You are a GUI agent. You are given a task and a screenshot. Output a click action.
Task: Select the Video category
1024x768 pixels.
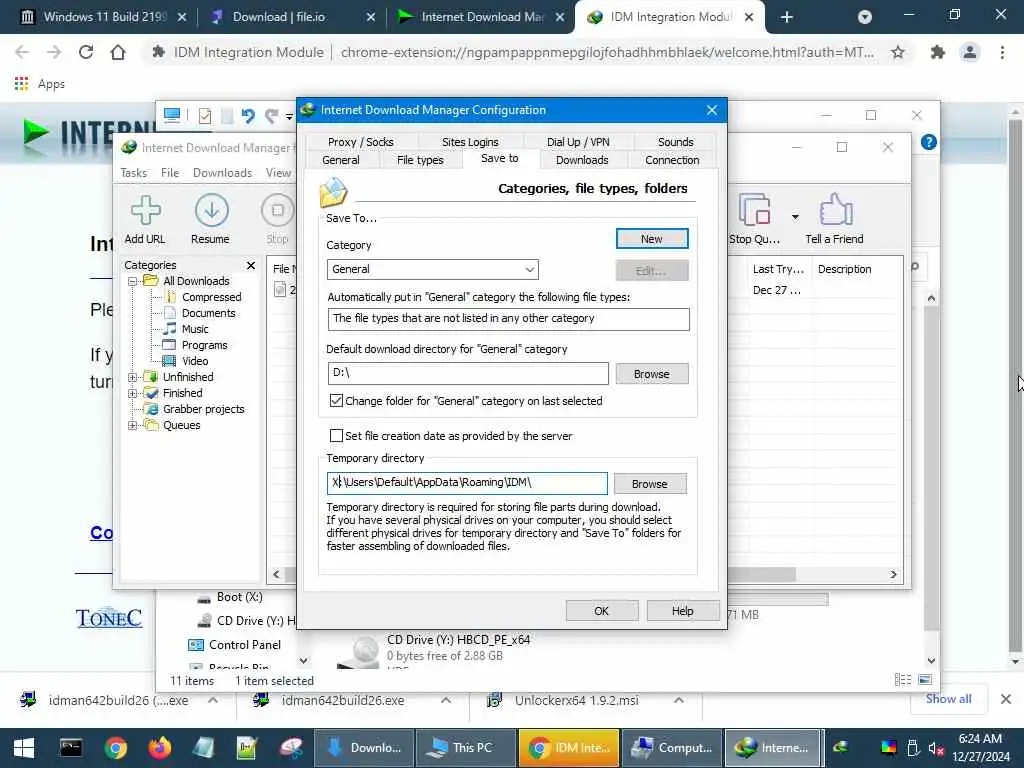tap(195, 361)
